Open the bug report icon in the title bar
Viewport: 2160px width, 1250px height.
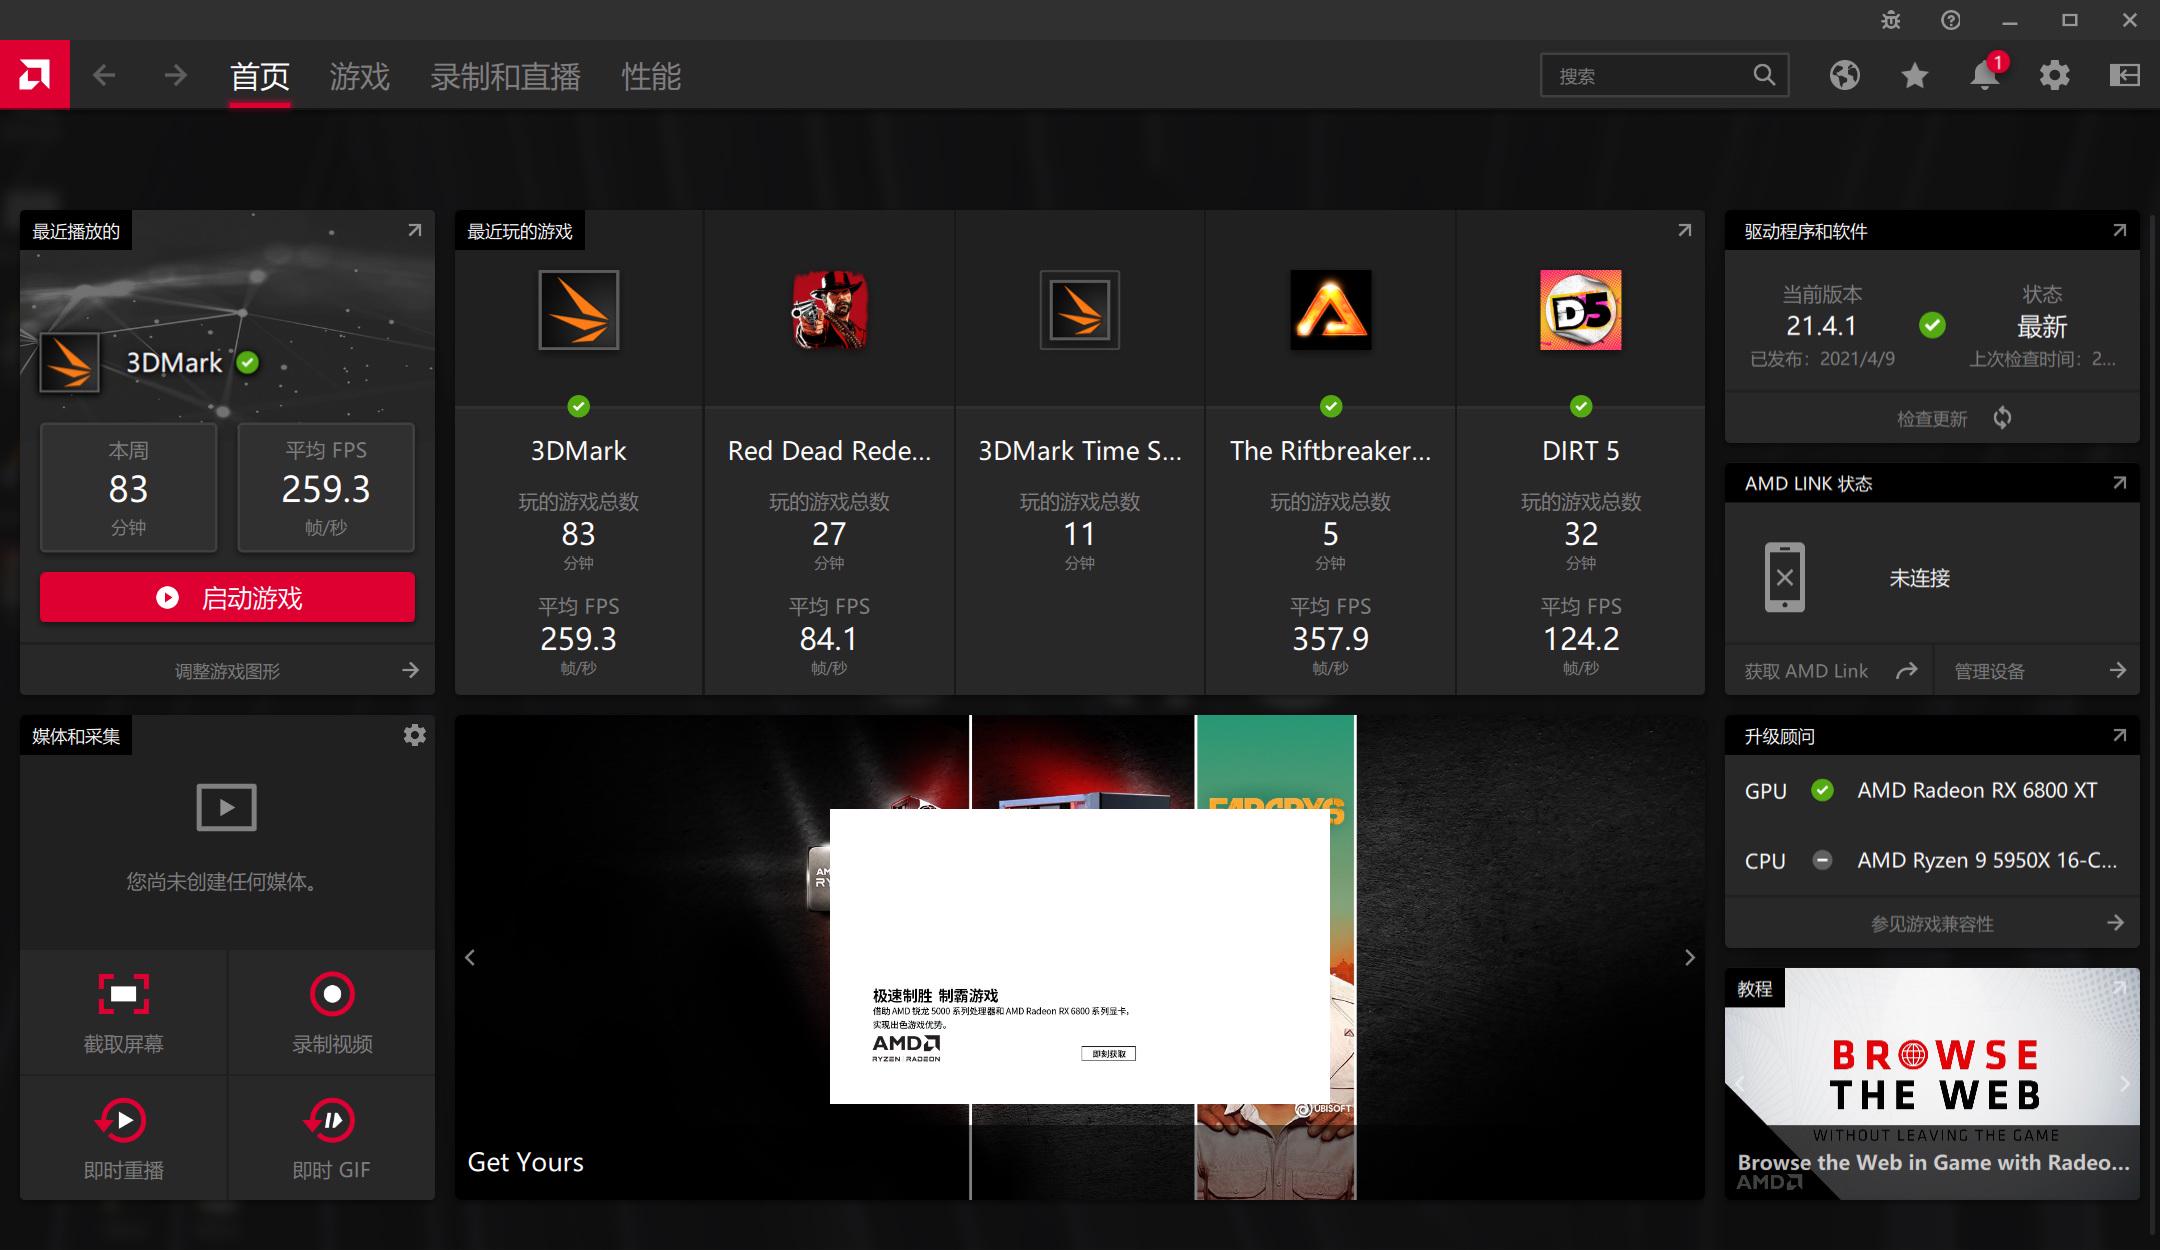1891,19
